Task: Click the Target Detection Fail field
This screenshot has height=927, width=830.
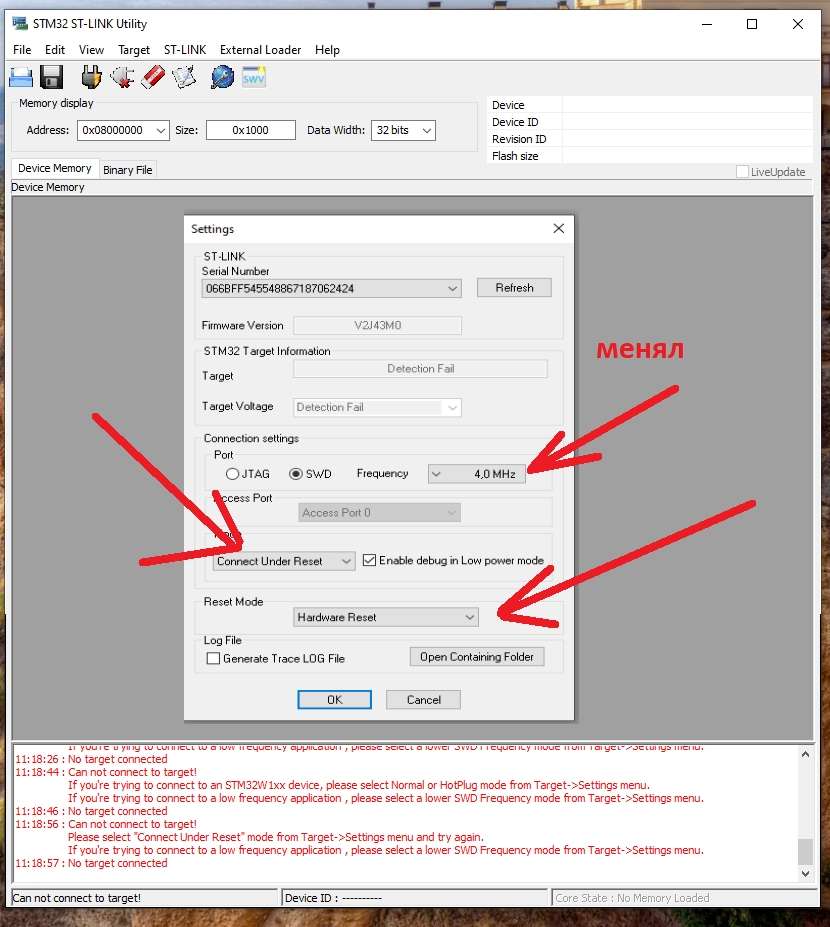Action: 420,369
